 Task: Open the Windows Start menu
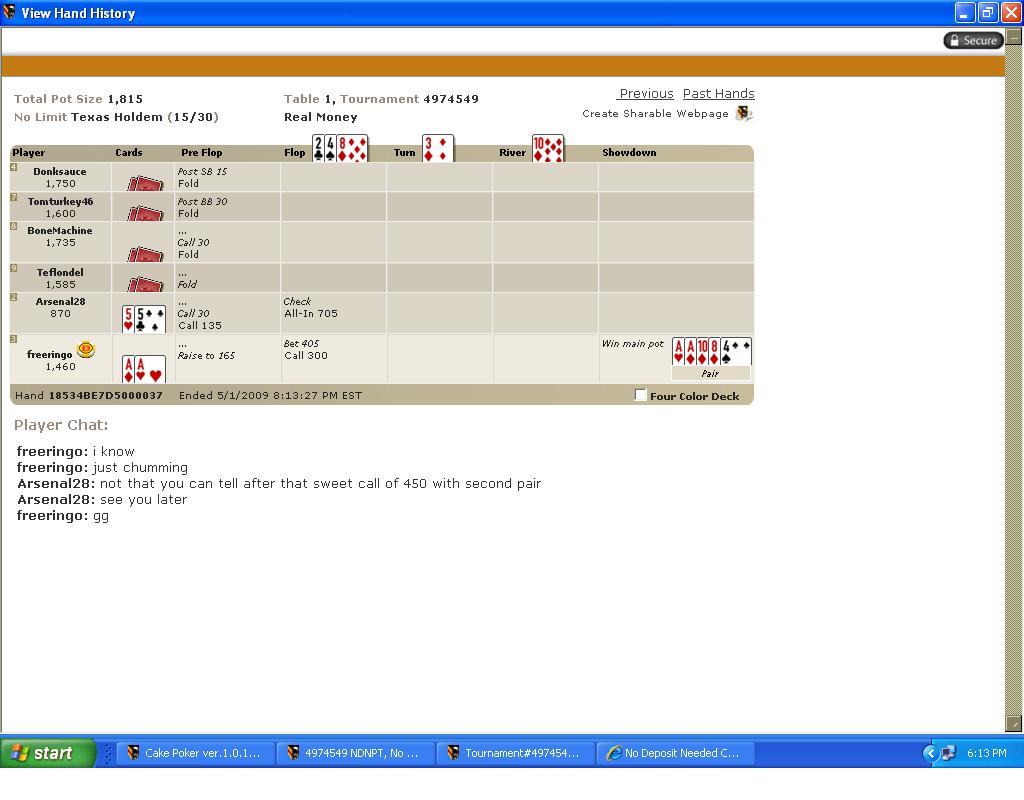[47, 753]
